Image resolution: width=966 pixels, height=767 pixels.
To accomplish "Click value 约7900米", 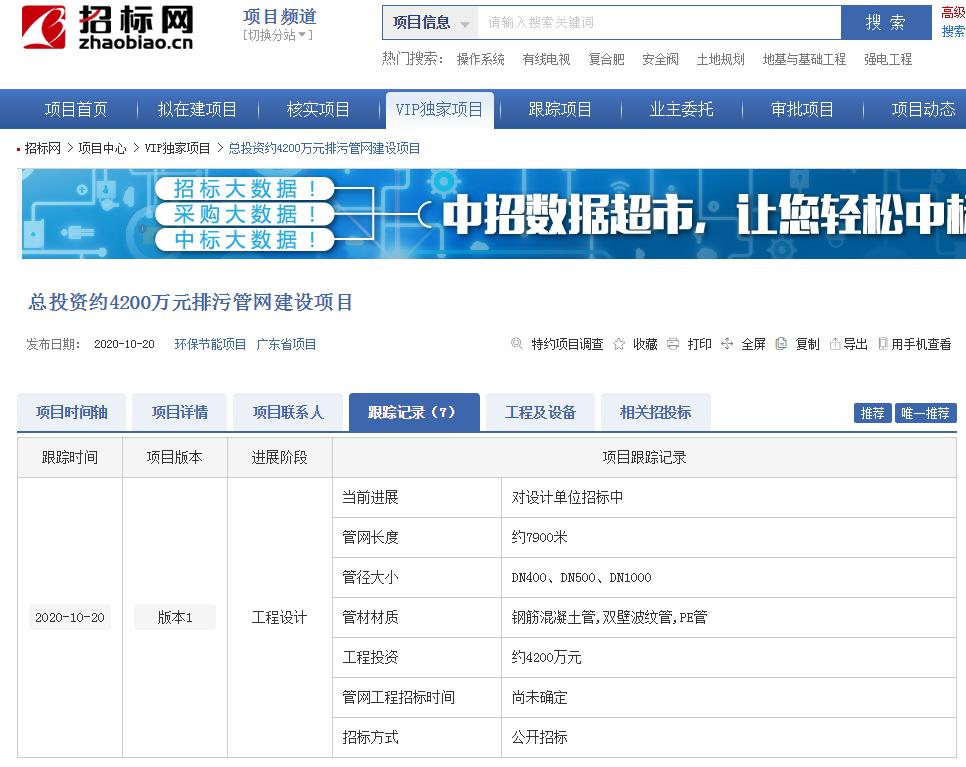I will [x=539, y=537].
